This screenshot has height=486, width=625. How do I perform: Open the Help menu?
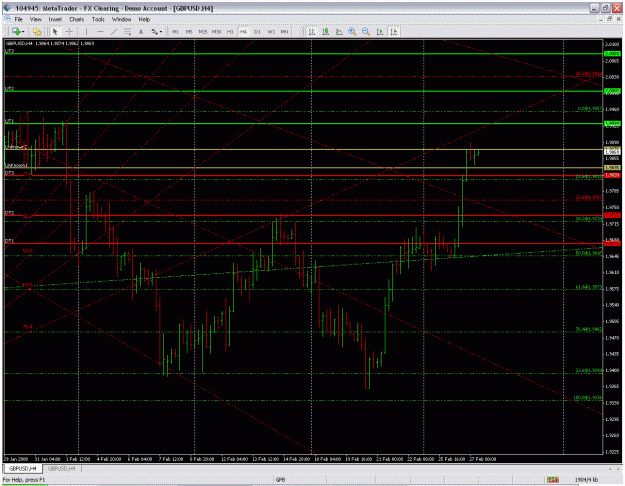144,19
